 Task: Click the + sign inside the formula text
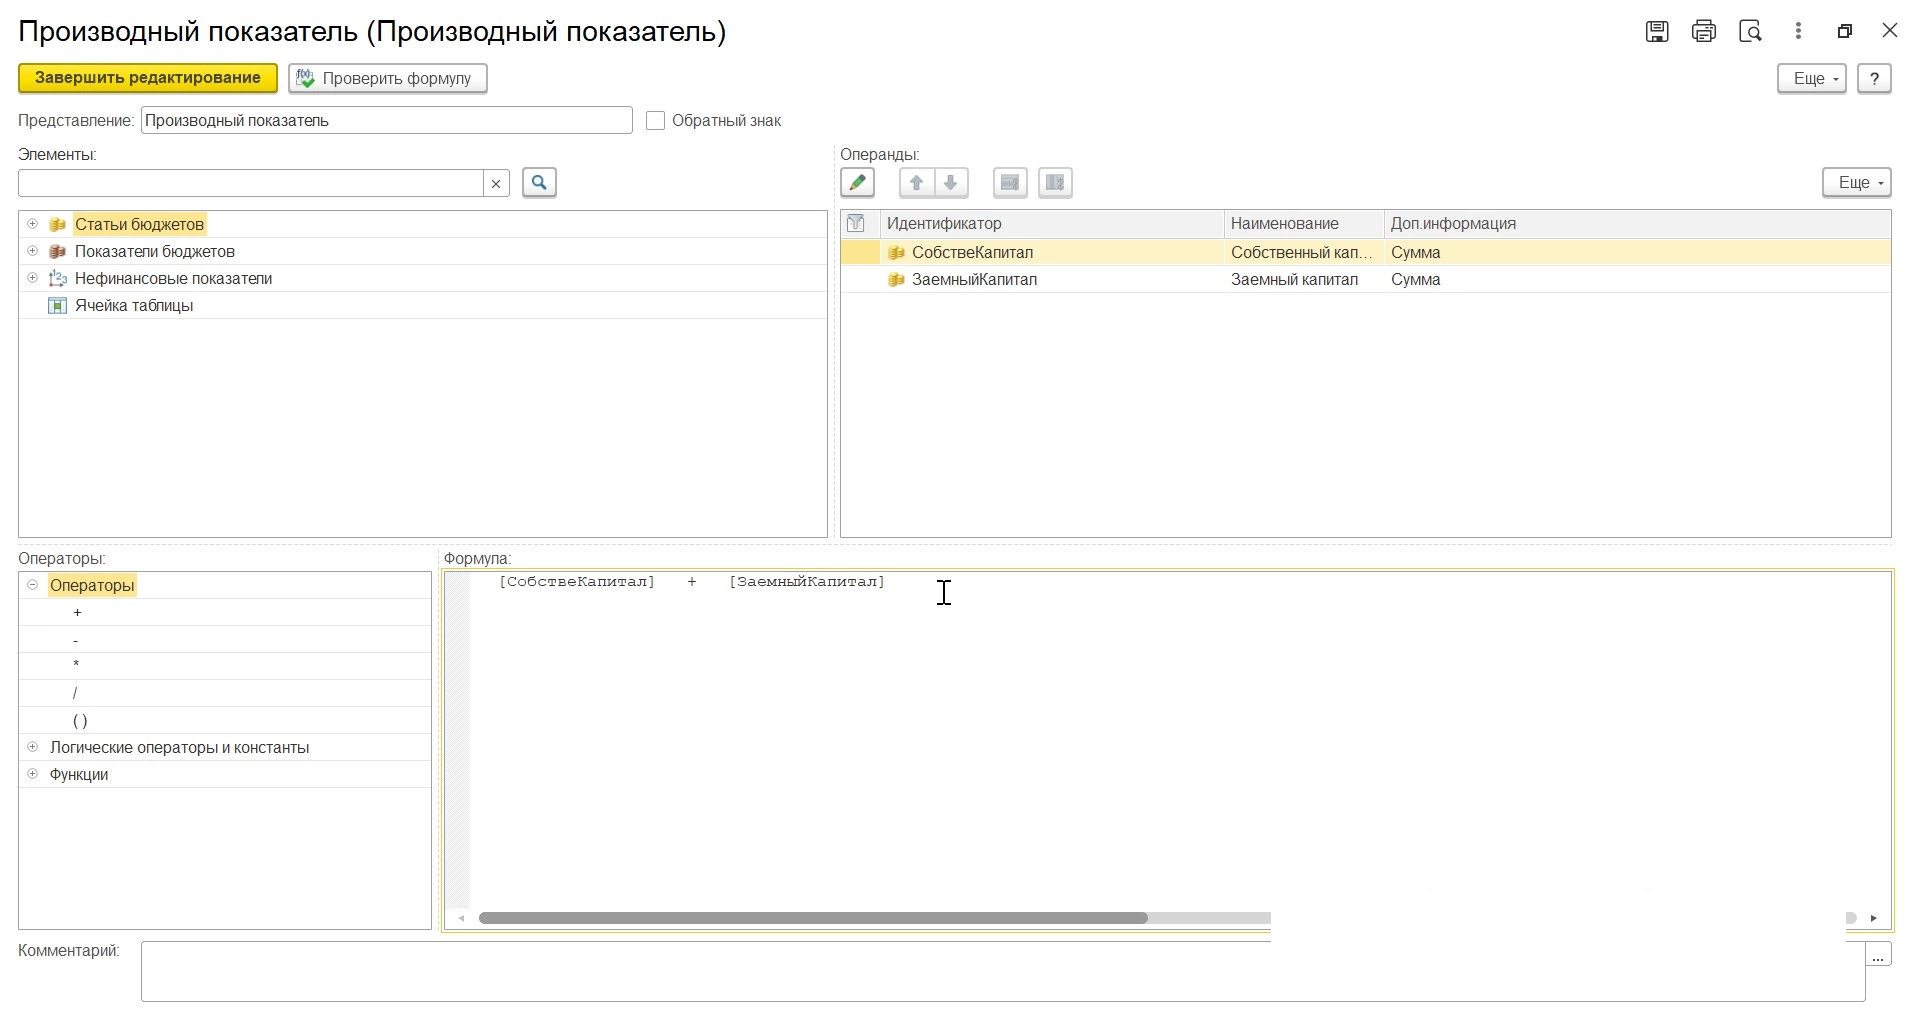click(692, 582)
